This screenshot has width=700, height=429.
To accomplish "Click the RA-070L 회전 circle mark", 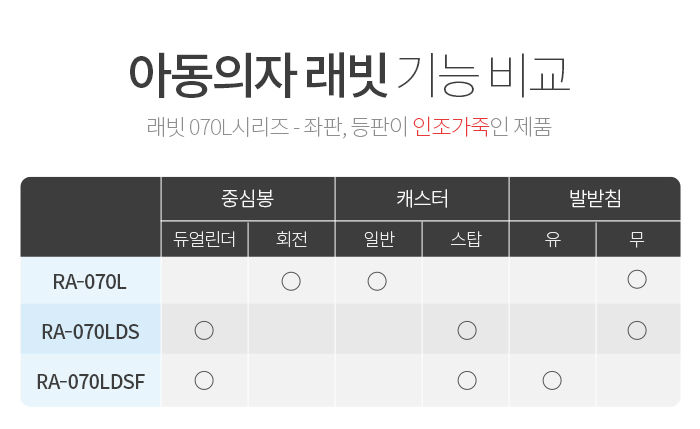I will click(291, 282).
